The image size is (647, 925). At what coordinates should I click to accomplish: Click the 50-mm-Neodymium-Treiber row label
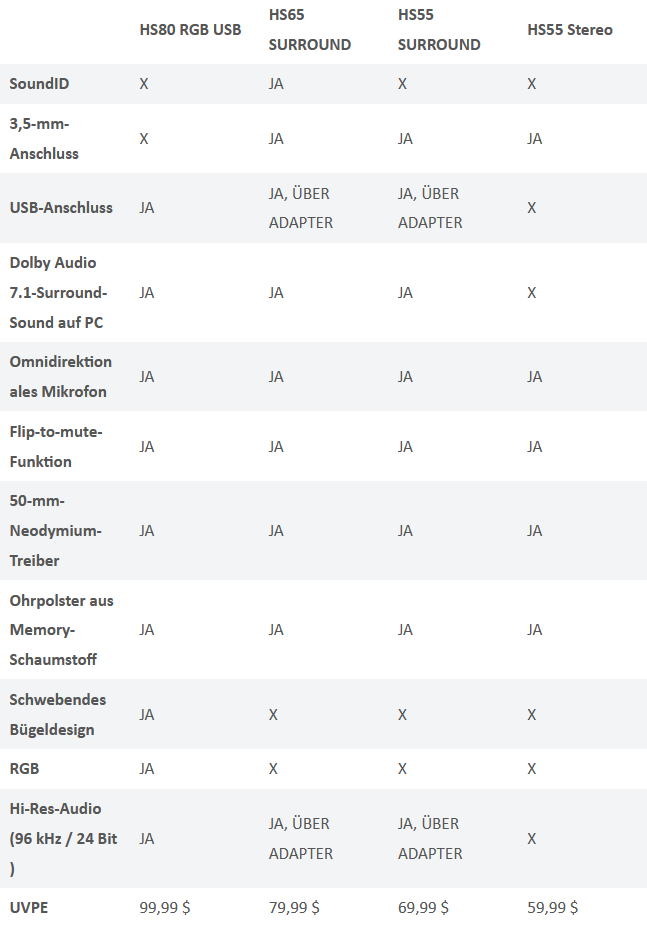pos(55,530)
